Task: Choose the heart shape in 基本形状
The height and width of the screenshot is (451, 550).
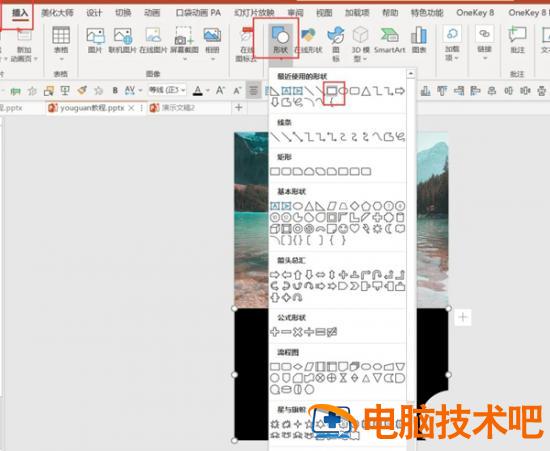Action: click(355, 229)
